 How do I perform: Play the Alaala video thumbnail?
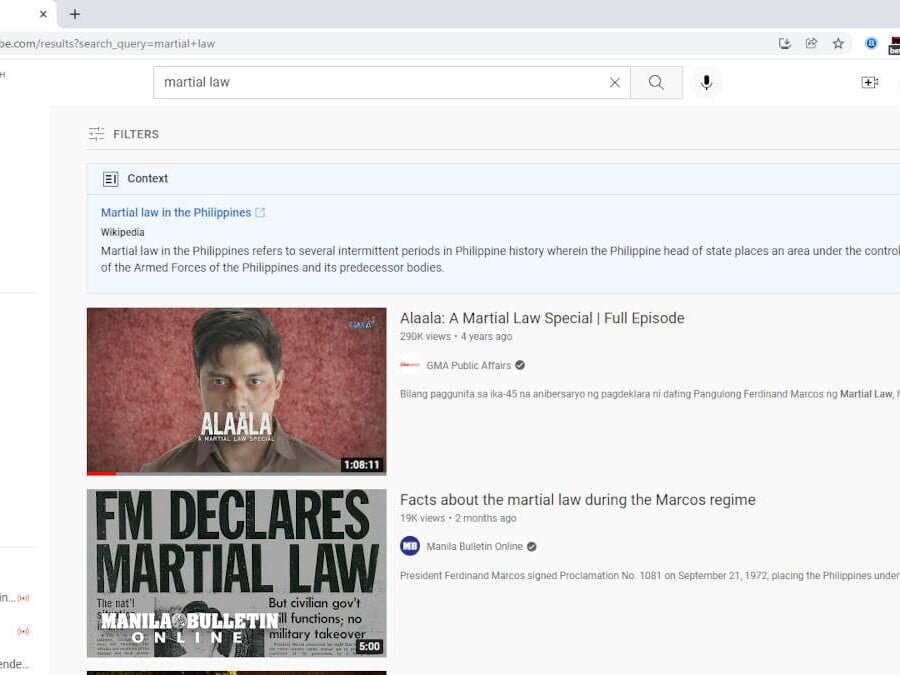tap(236, 391)
